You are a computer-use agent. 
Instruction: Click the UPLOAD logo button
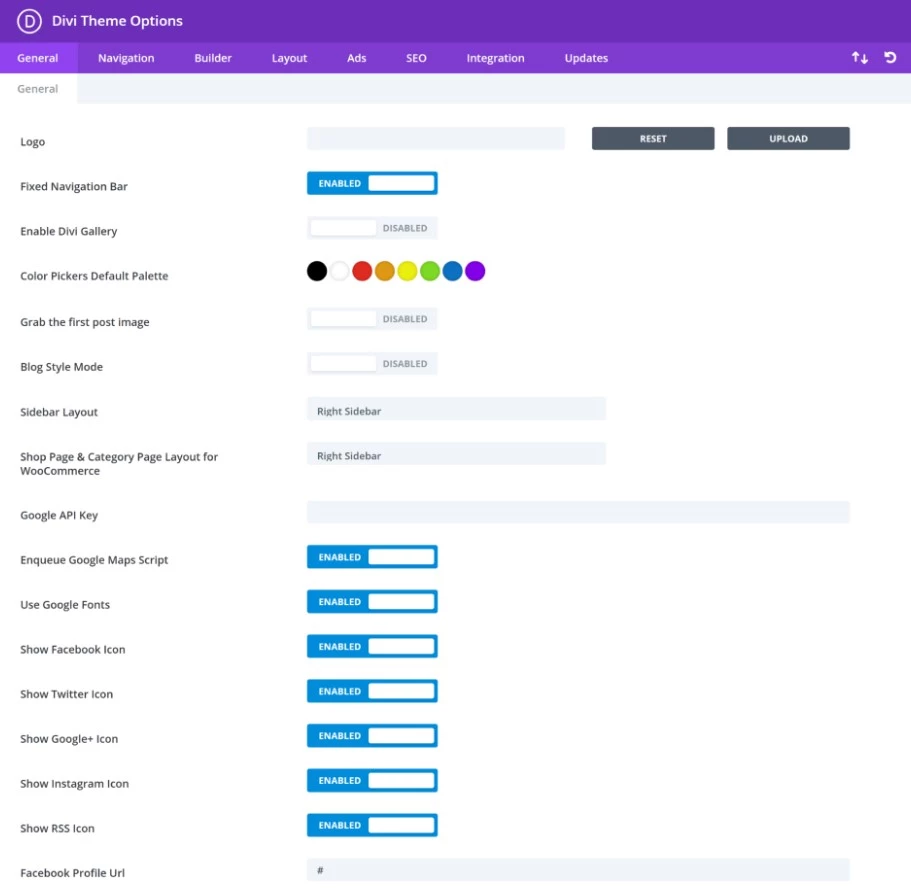click(788, 138)
